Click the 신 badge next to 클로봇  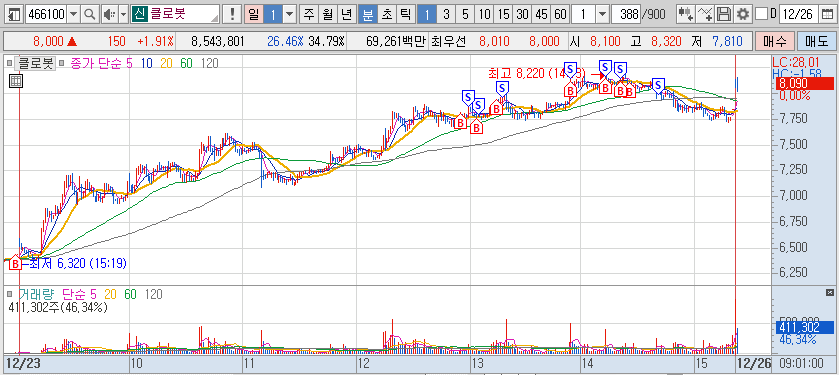tap(139, 14)
